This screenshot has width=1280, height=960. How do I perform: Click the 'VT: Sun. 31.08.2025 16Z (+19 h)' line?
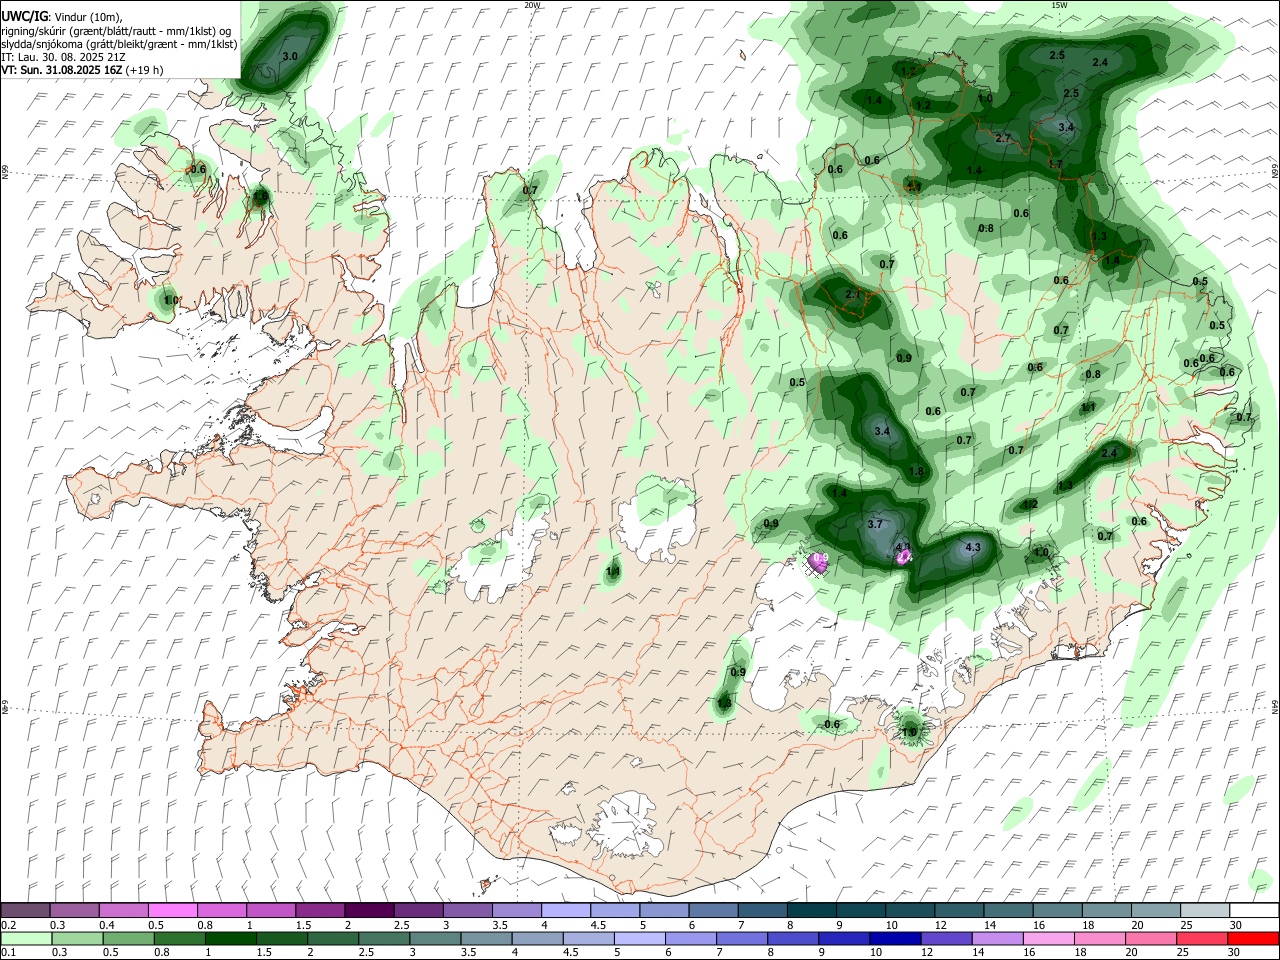pyautogui.click(x=82, y=70)
